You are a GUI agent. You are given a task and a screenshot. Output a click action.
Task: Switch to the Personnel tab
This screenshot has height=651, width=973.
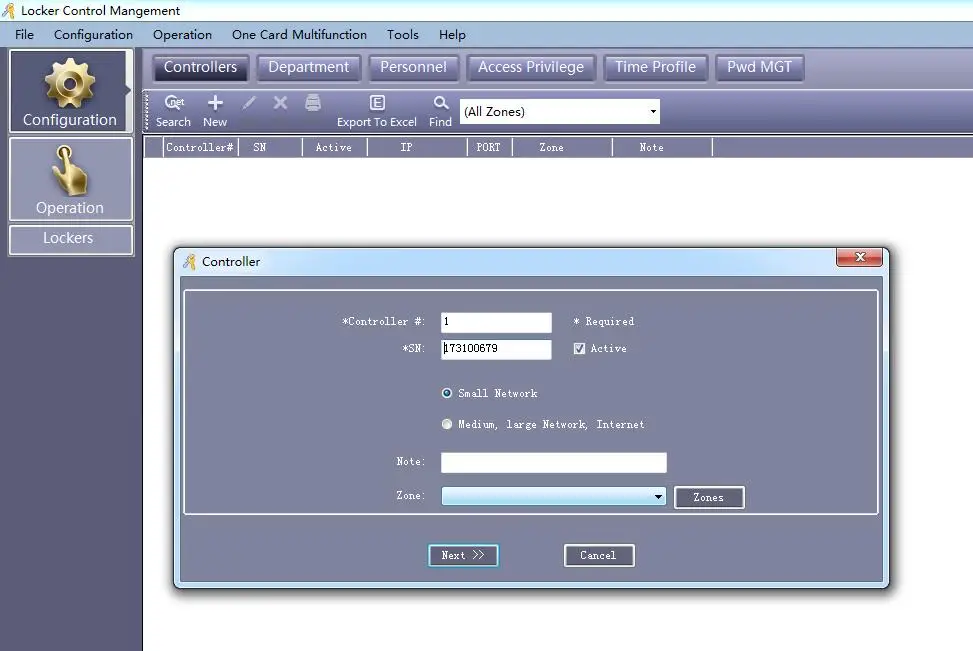point(413,67)
